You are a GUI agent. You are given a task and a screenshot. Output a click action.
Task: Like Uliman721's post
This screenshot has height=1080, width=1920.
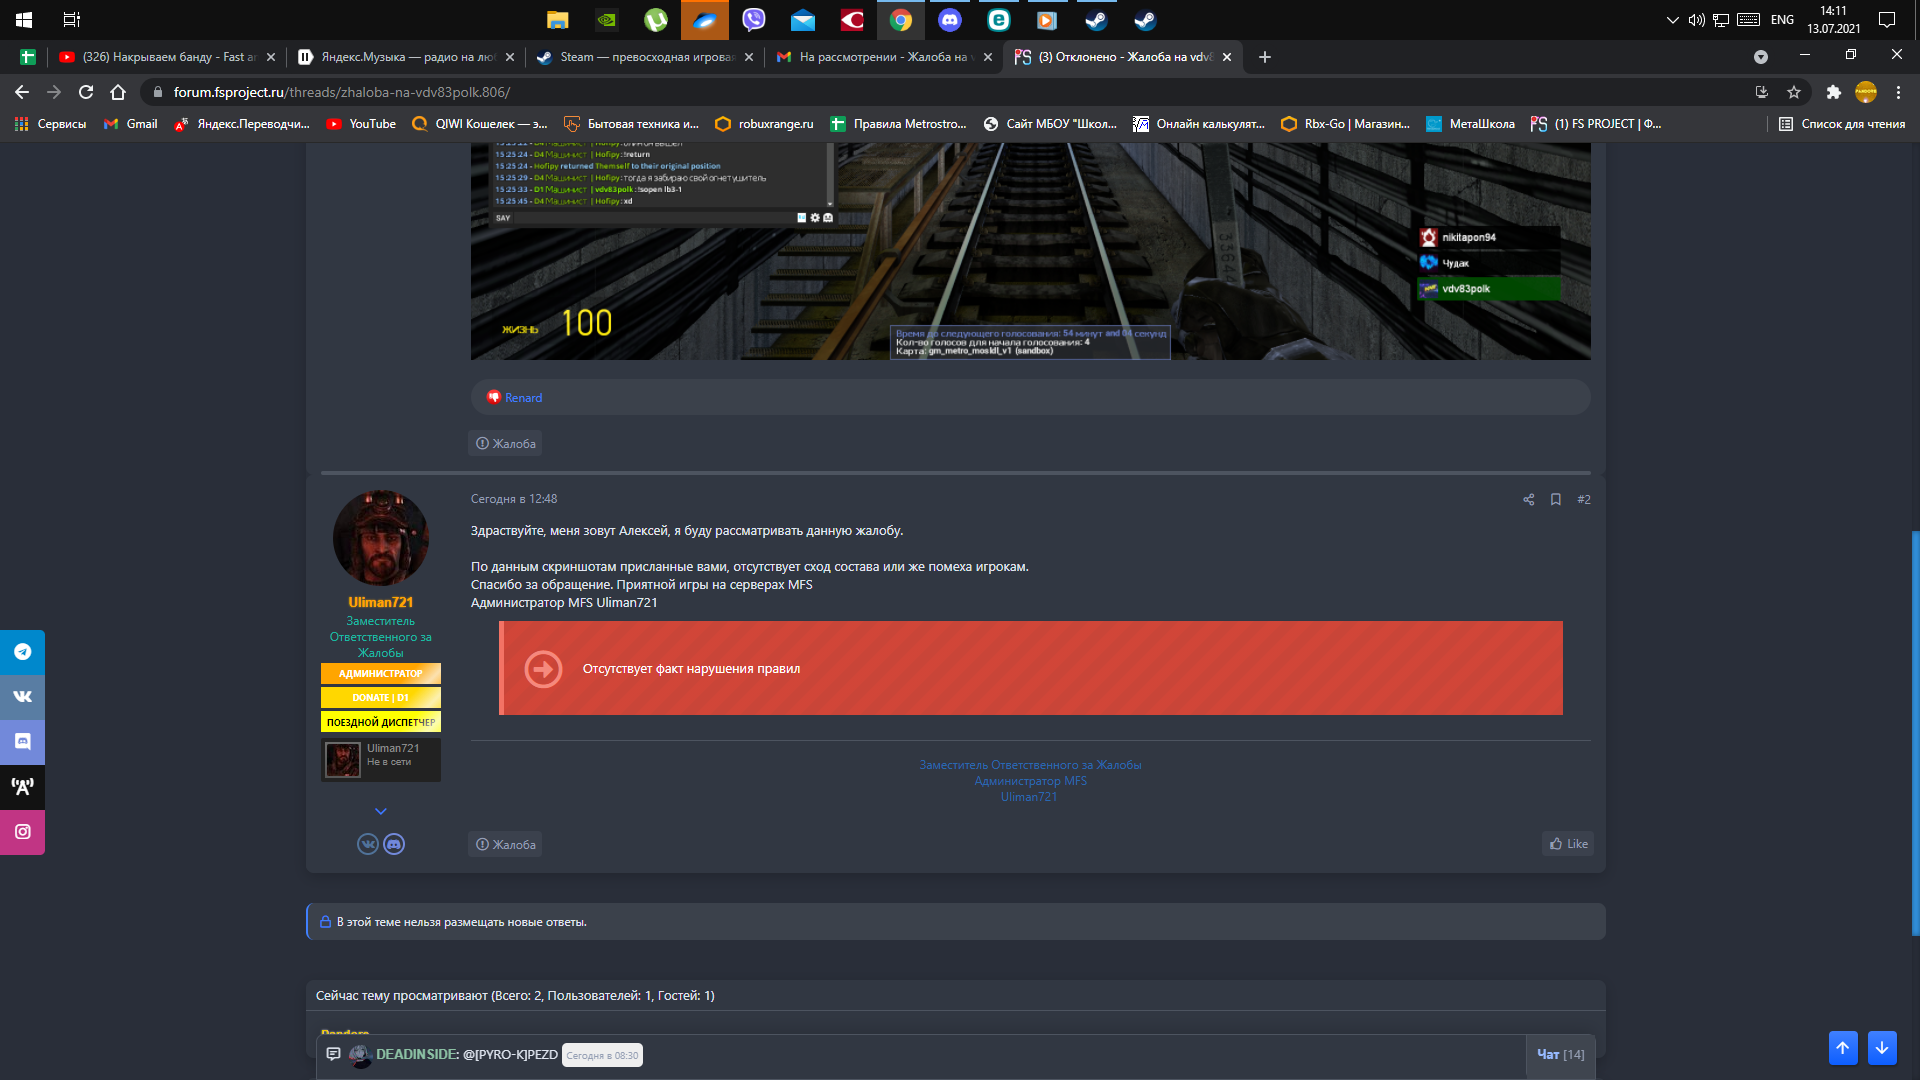(x=1568, y=844)
